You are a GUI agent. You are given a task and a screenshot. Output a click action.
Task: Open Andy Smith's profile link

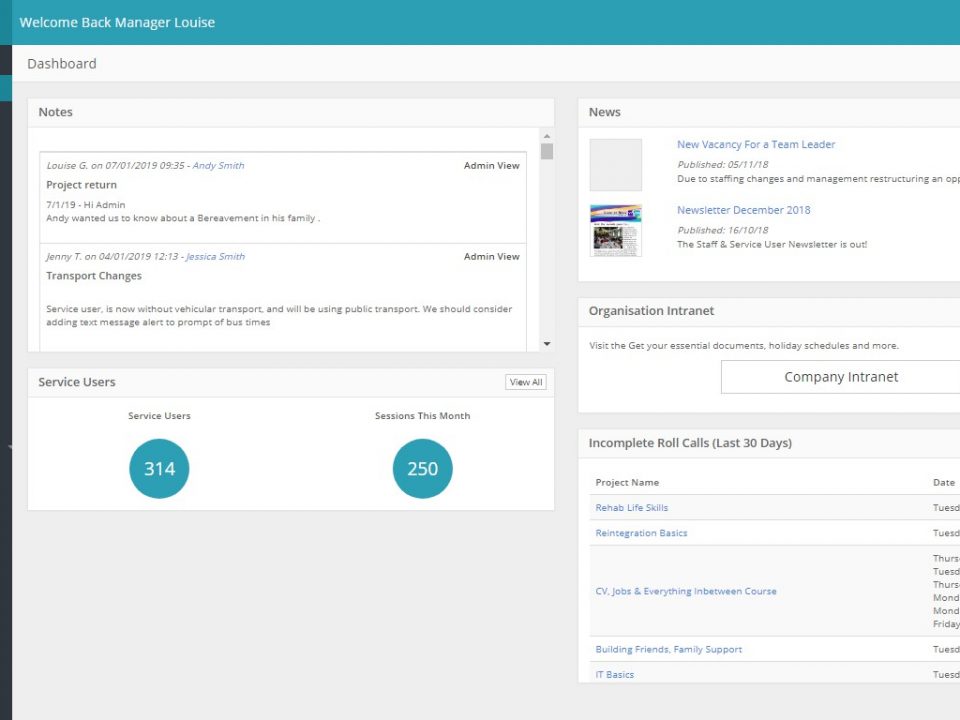point(219,165)
